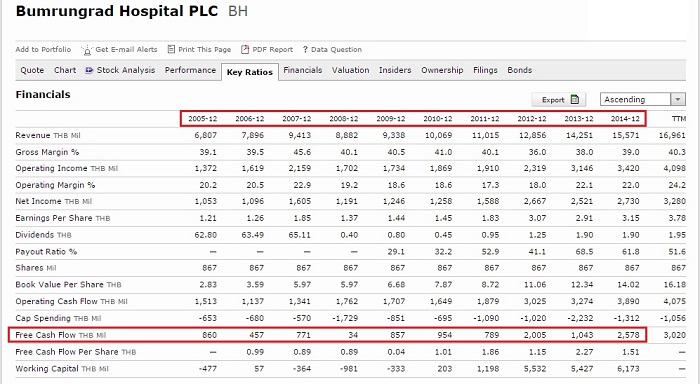Click the Earnings Per Share row label

(62, 218)
